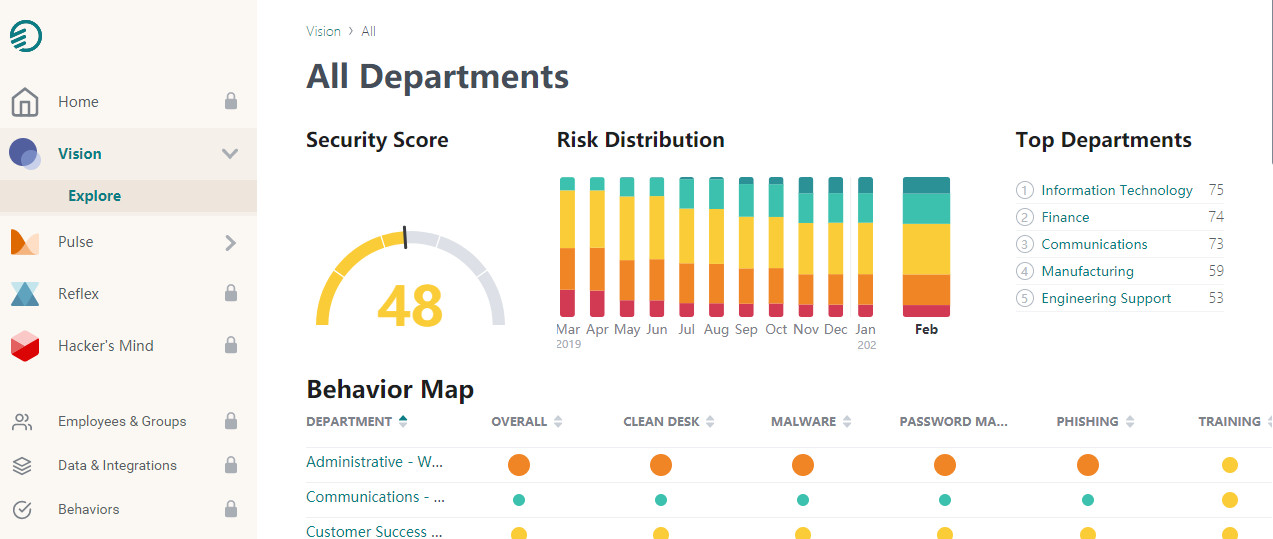This screenshot has width=1273, height=539.
Task: Collapse the Vision menu chevron
Action: click(230, 154)
